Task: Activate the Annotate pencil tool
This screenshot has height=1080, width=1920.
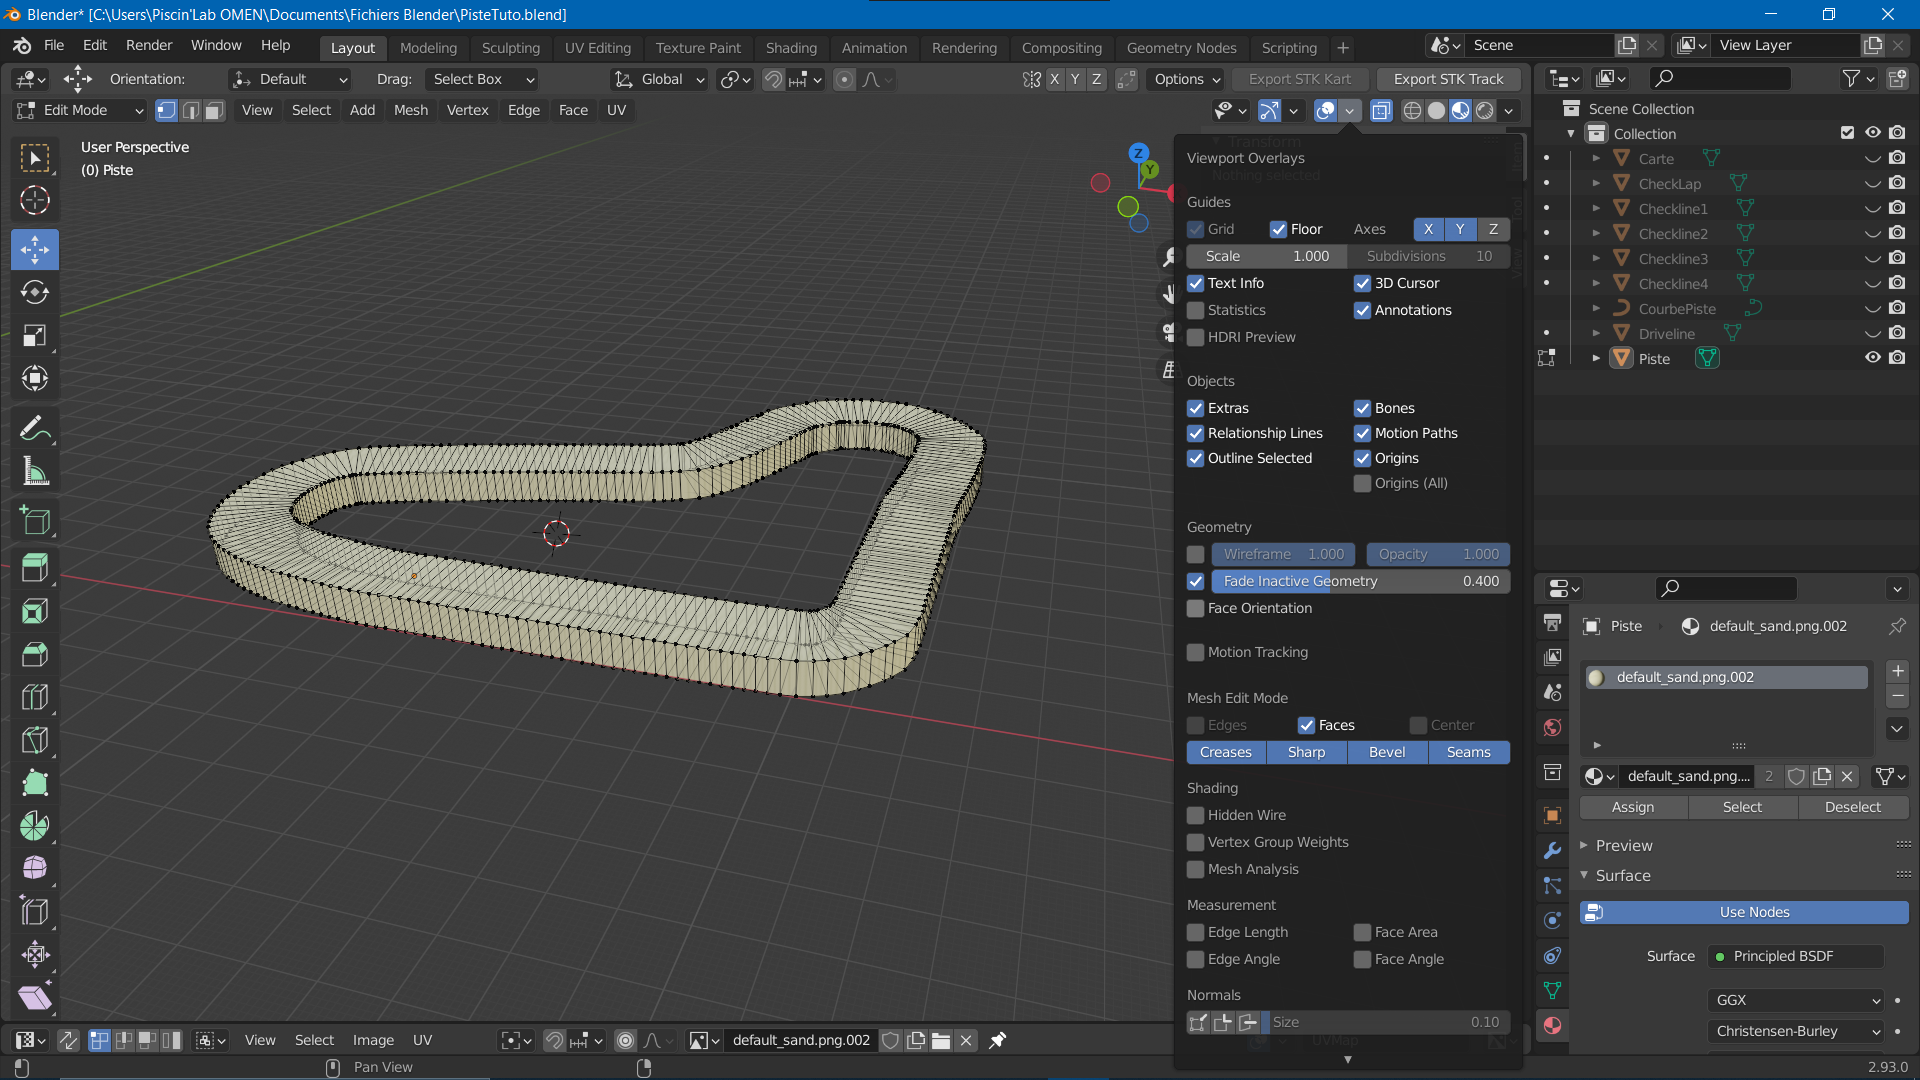Action: 35,429
